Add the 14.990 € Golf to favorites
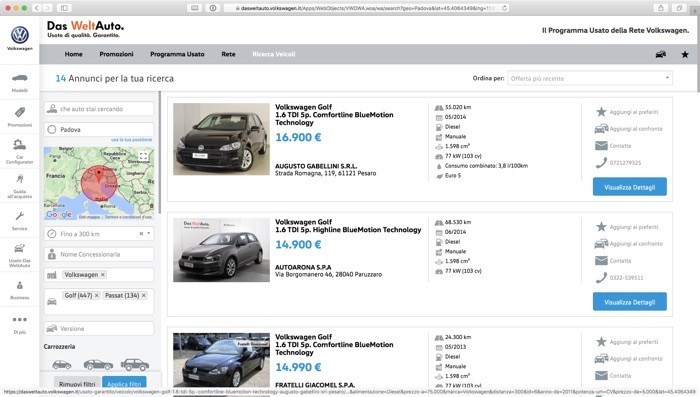700x397 pixels. pos(627,342)
